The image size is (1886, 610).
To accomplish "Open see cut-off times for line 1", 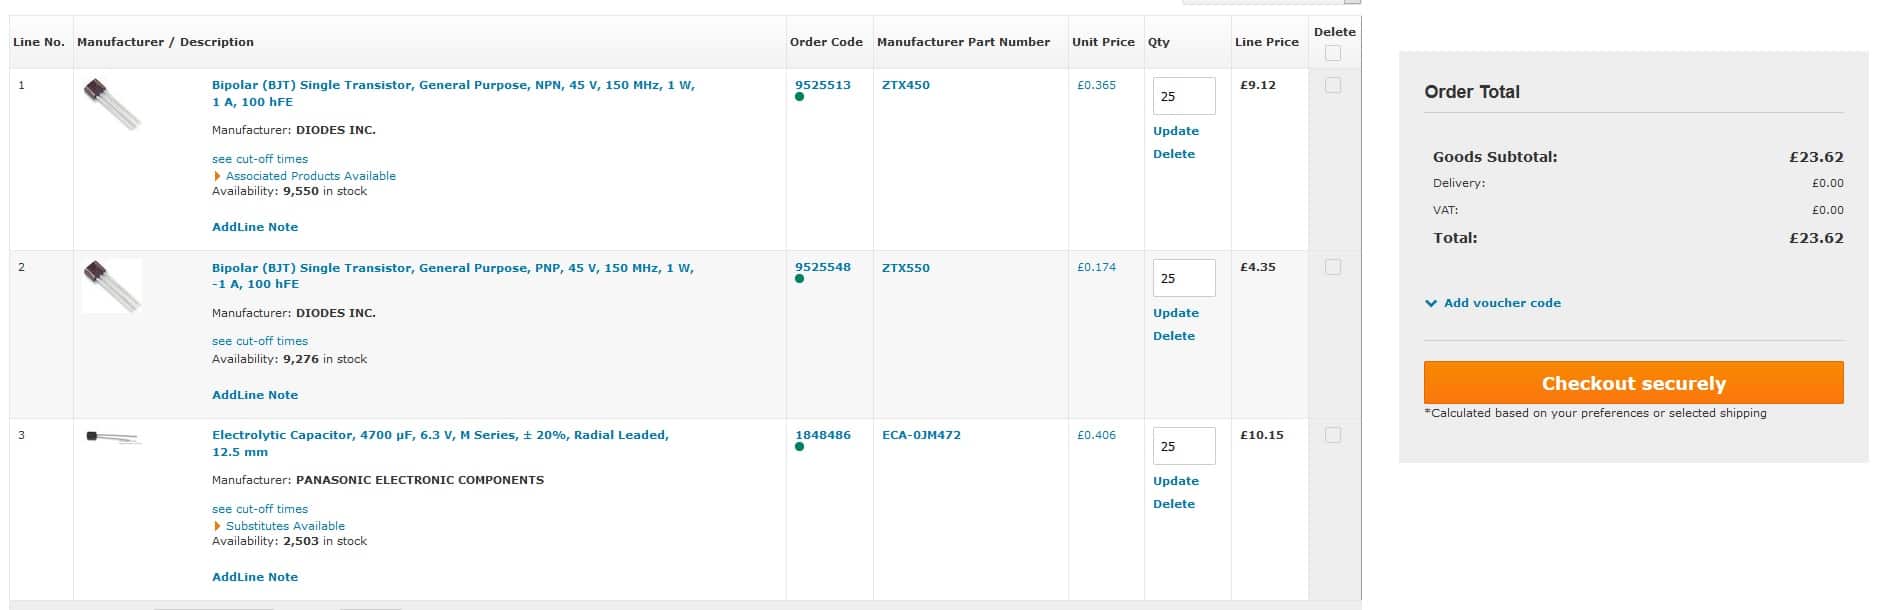I will tap(260, 159).
